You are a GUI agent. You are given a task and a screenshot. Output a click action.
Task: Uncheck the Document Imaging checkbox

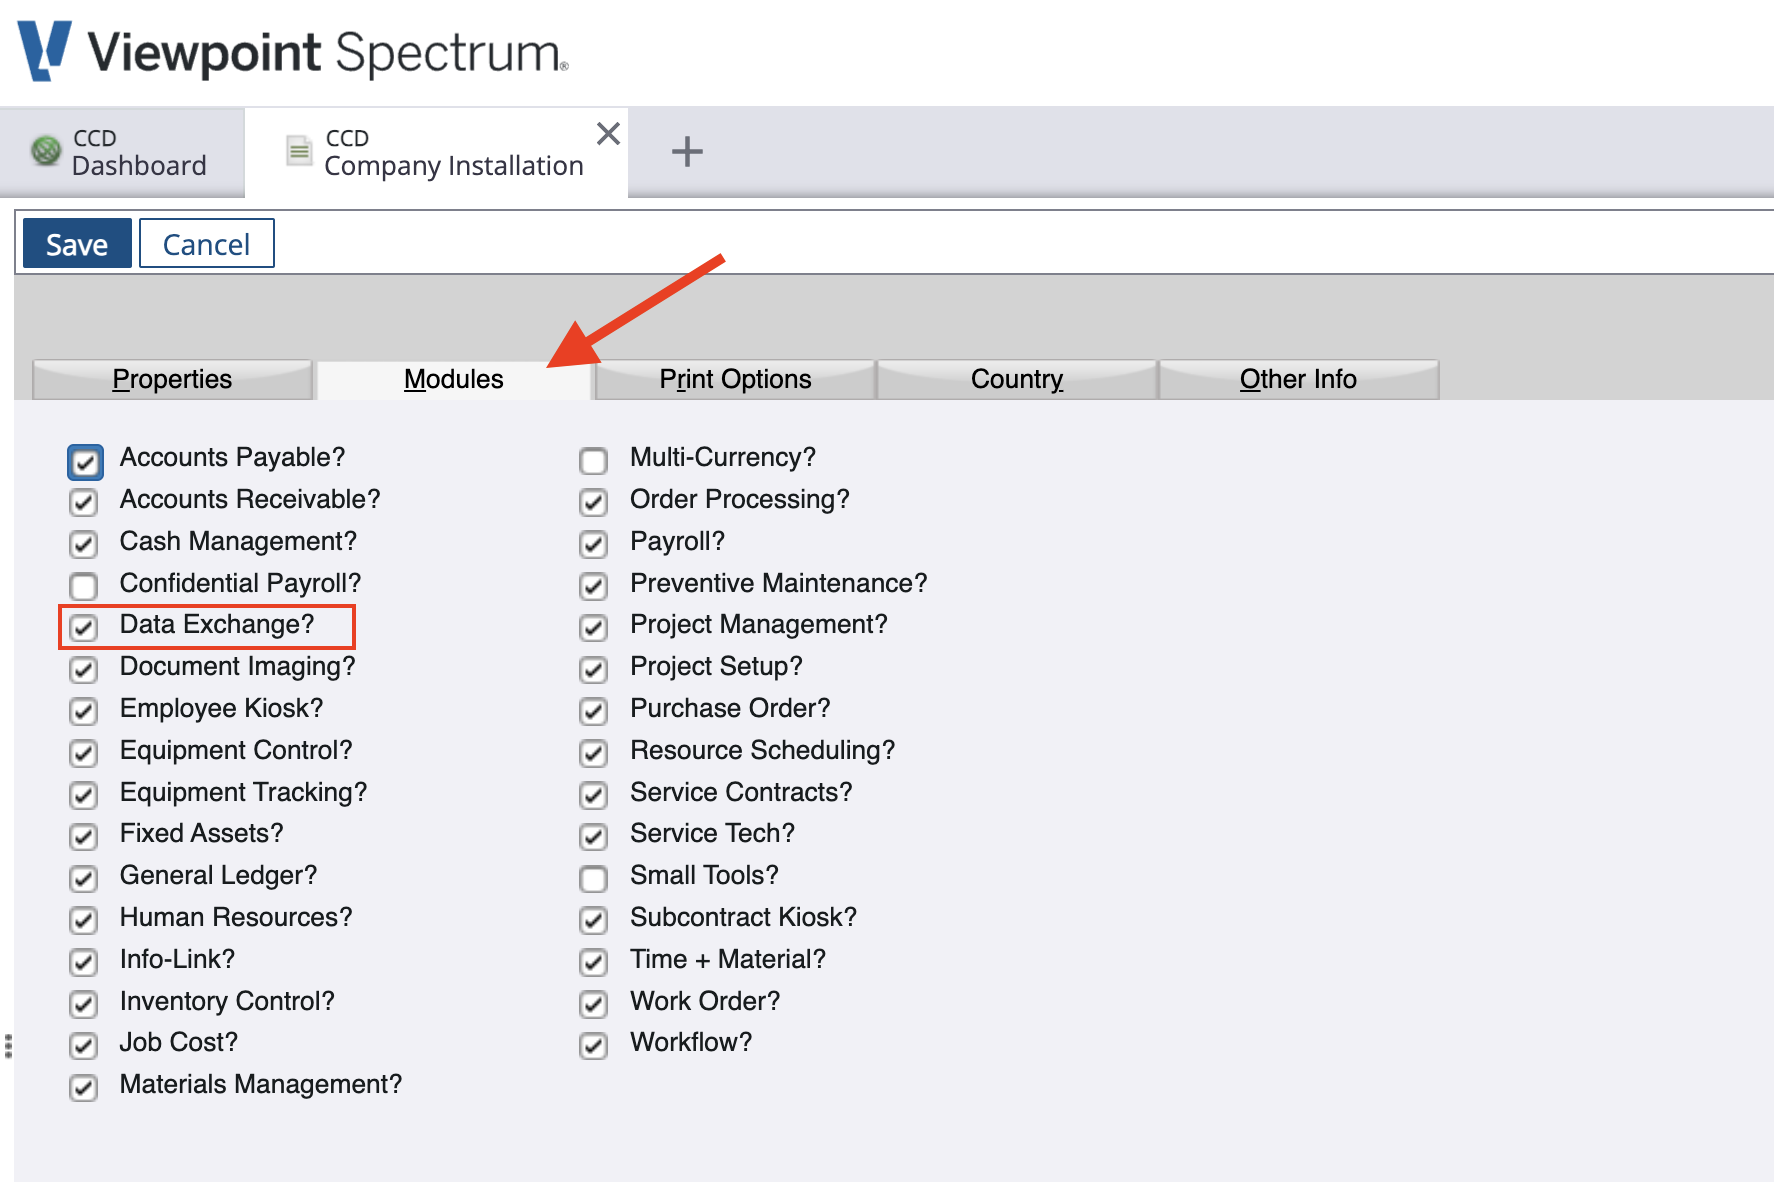pos(84,669)
